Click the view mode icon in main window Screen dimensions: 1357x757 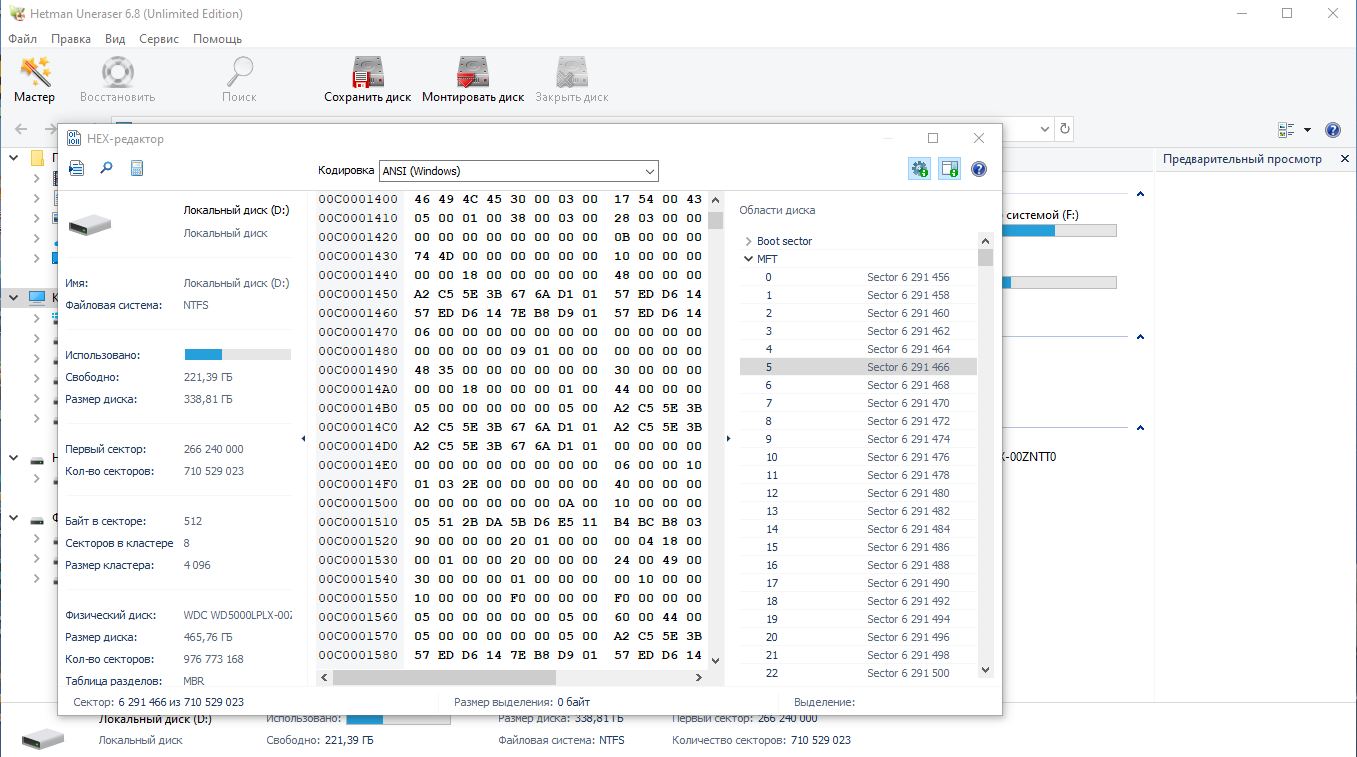tap(1286, 130)
